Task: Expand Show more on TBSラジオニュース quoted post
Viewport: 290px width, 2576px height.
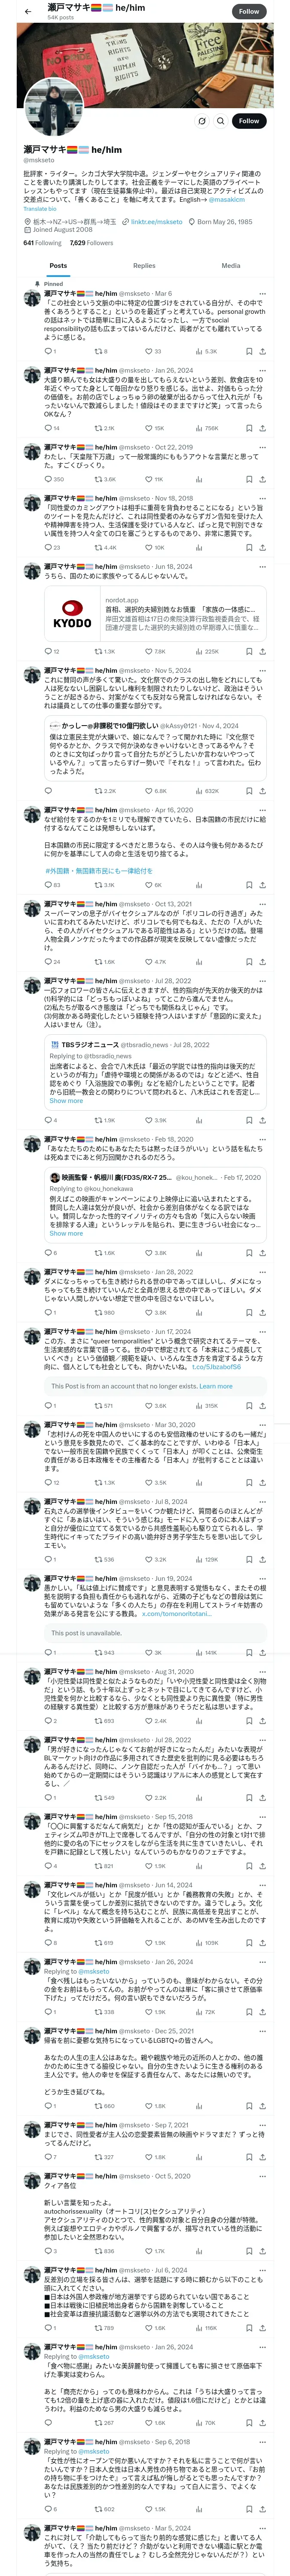Action: 66,1101
